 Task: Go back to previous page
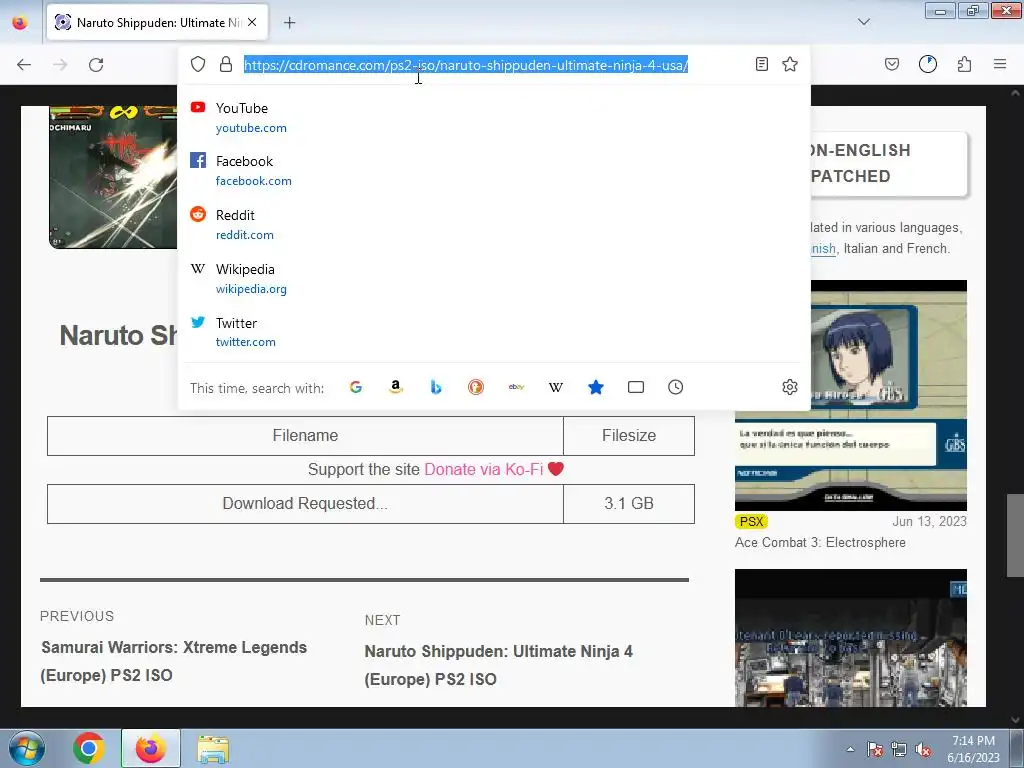[x=24, y=65]
